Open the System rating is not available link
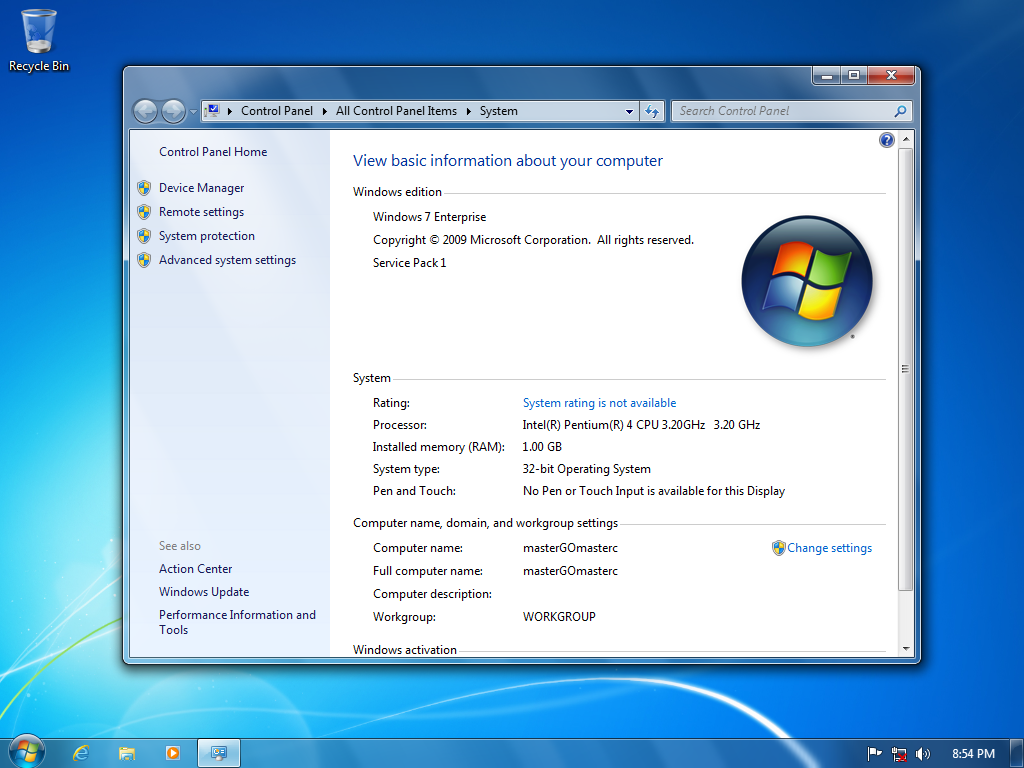Viewport: 1024px width, 768px height. [x=599, y=402]
